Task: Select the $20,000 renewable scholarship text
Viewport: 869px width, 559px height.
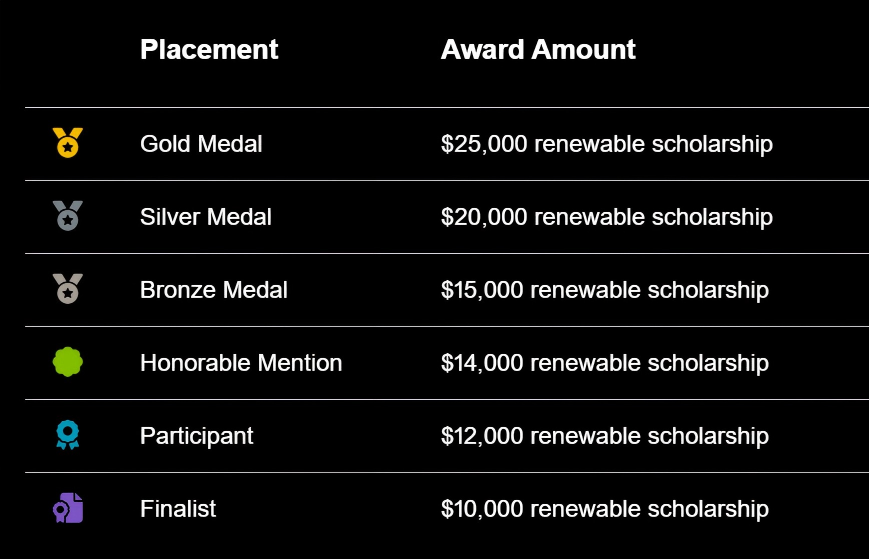Action: (x=607, y=218)
